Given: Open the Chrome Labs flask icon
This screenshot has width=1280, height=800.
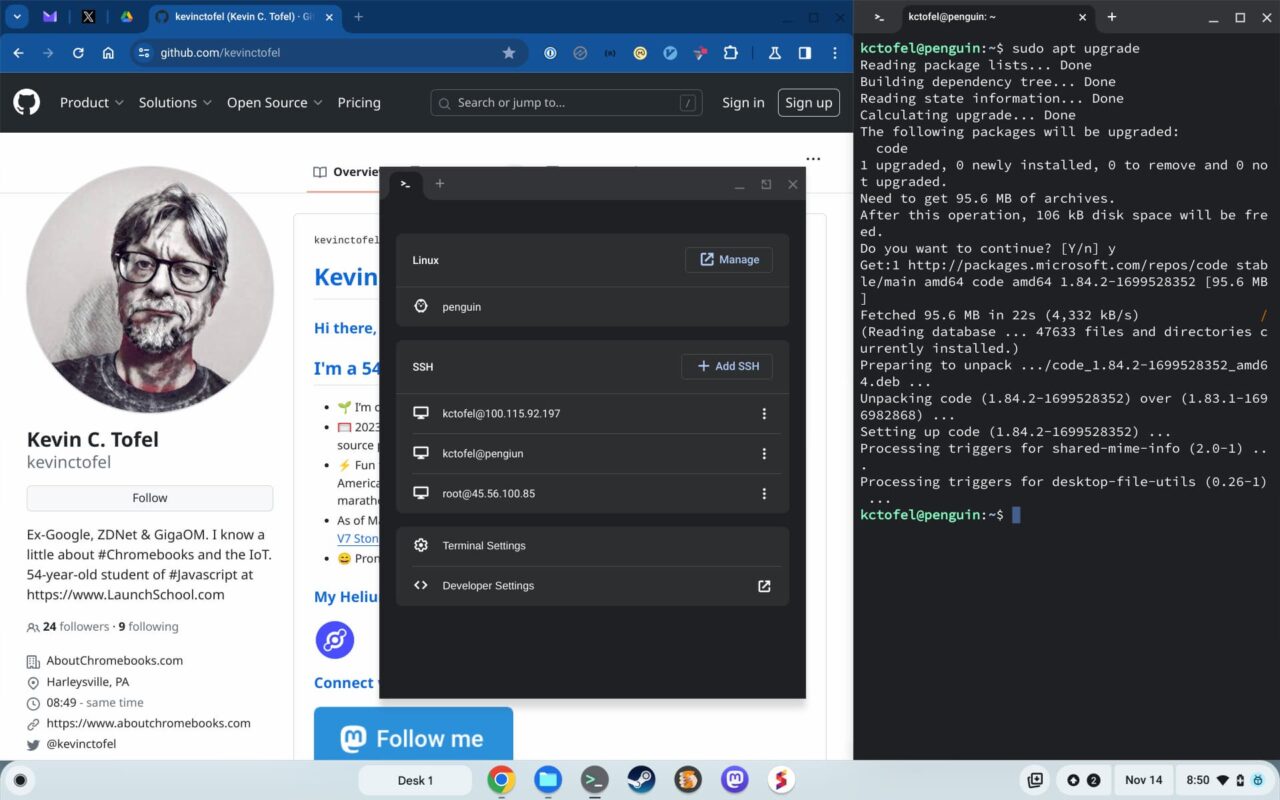Looking at the screenshot, I should 774,53.
